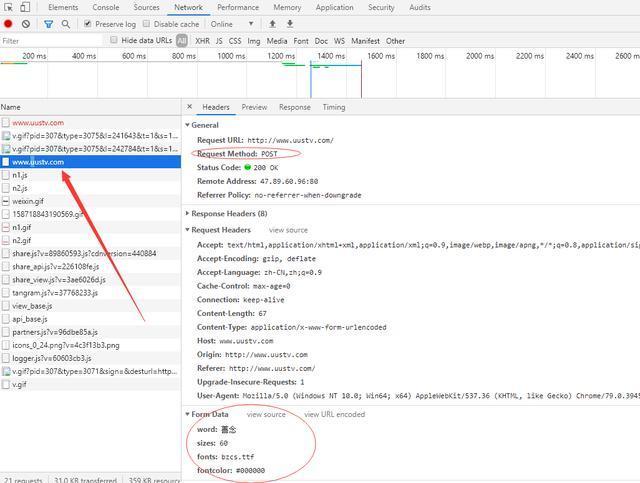640x483 pixels.
Task: Toggle the filter funnel icon
Action: pos(49,24)
